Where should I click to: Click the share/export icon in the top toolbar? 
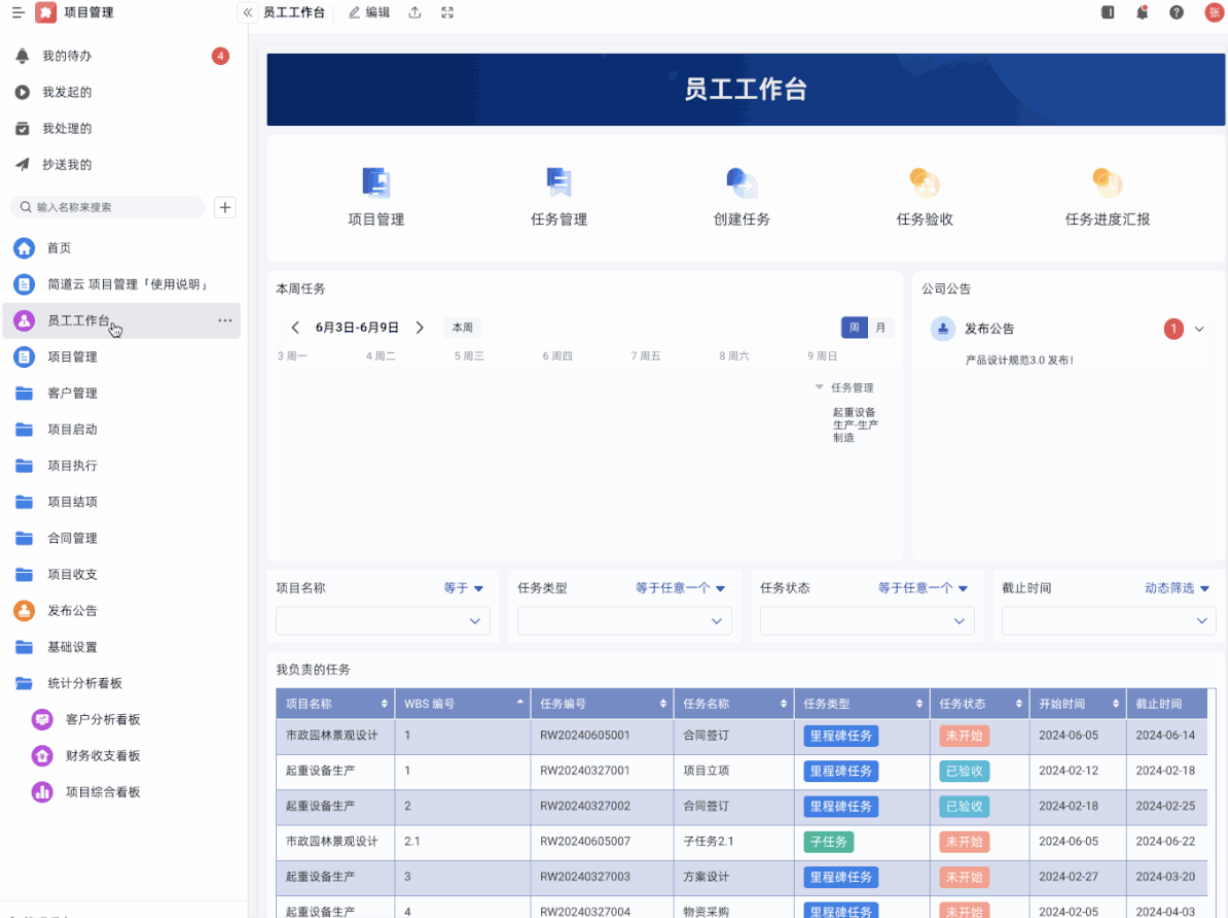click(416, 13)
